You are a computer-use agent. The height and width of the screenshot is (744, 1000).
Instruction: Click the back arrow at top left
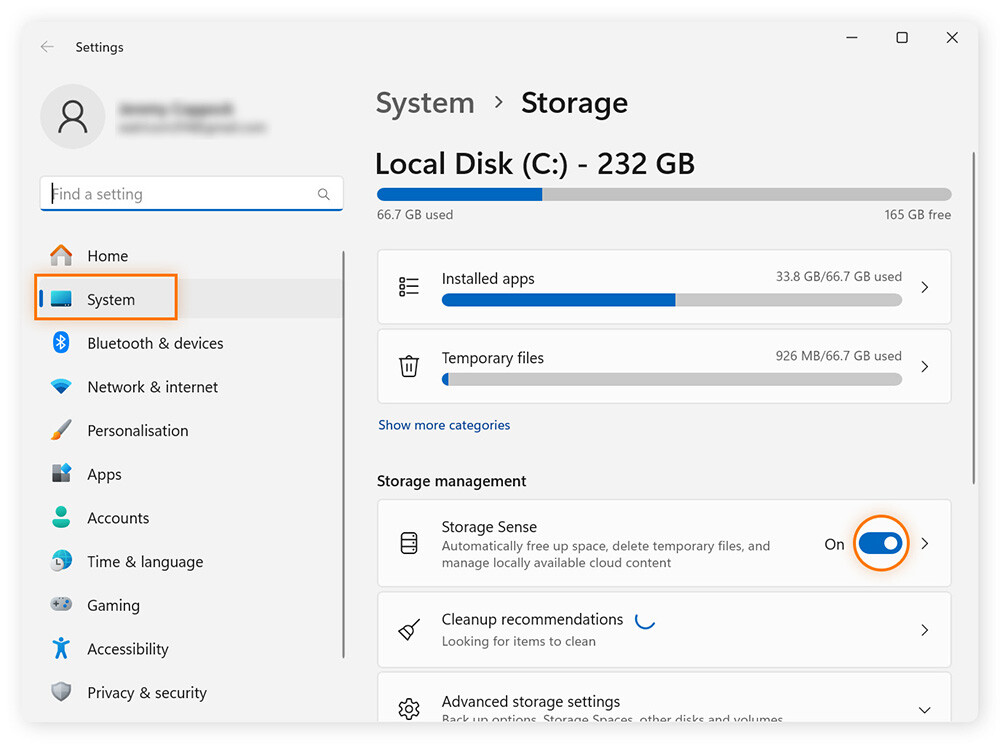(46, 46)
